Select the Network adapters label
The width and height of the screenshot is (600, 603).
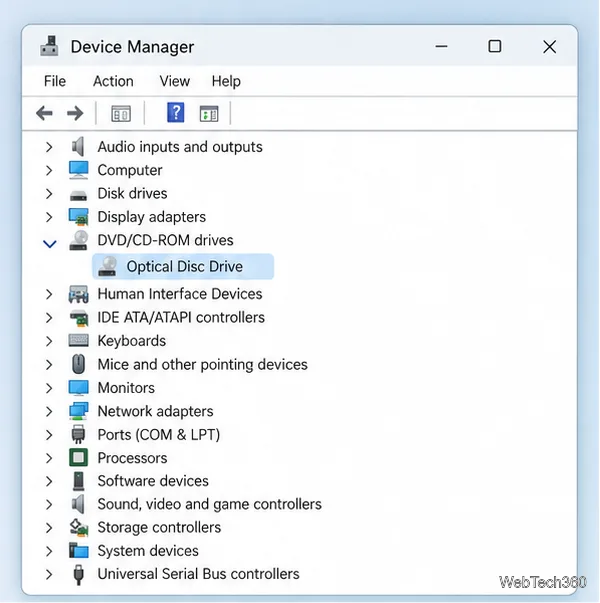tap(155, 411)
